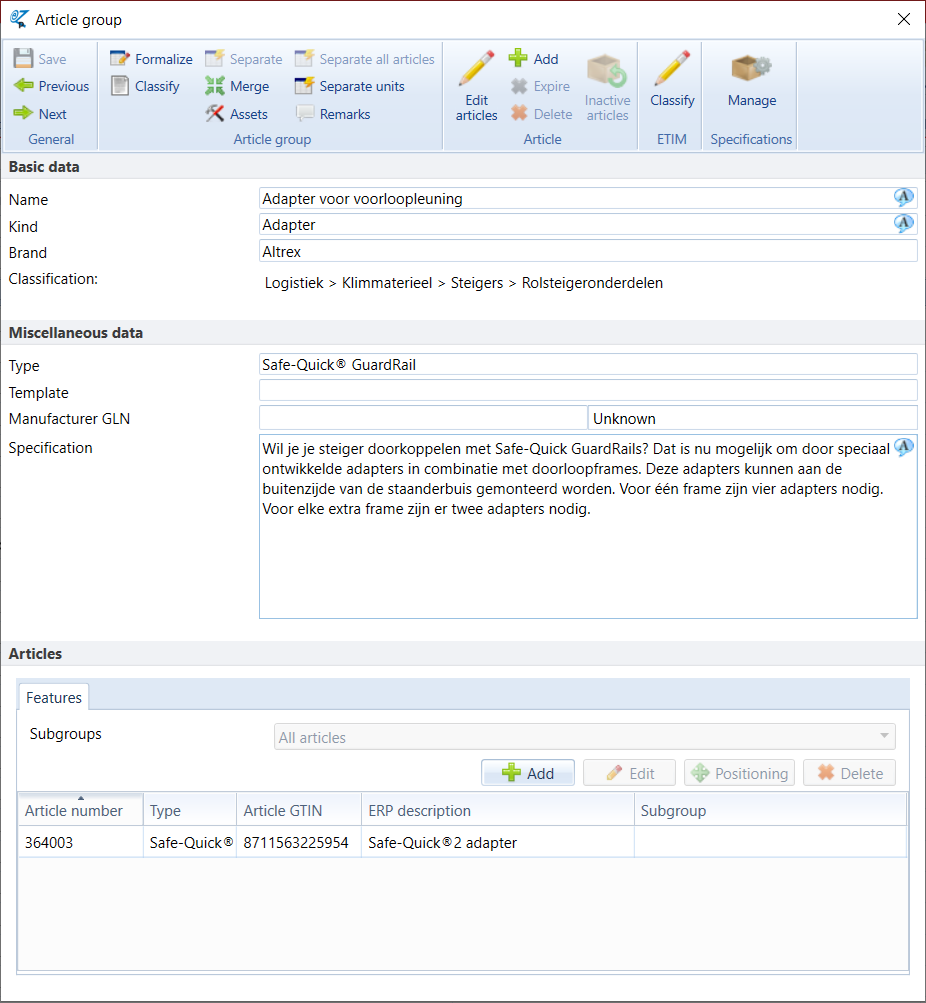
Task: Go to the Previous article group
Action: tap(51, 86)
